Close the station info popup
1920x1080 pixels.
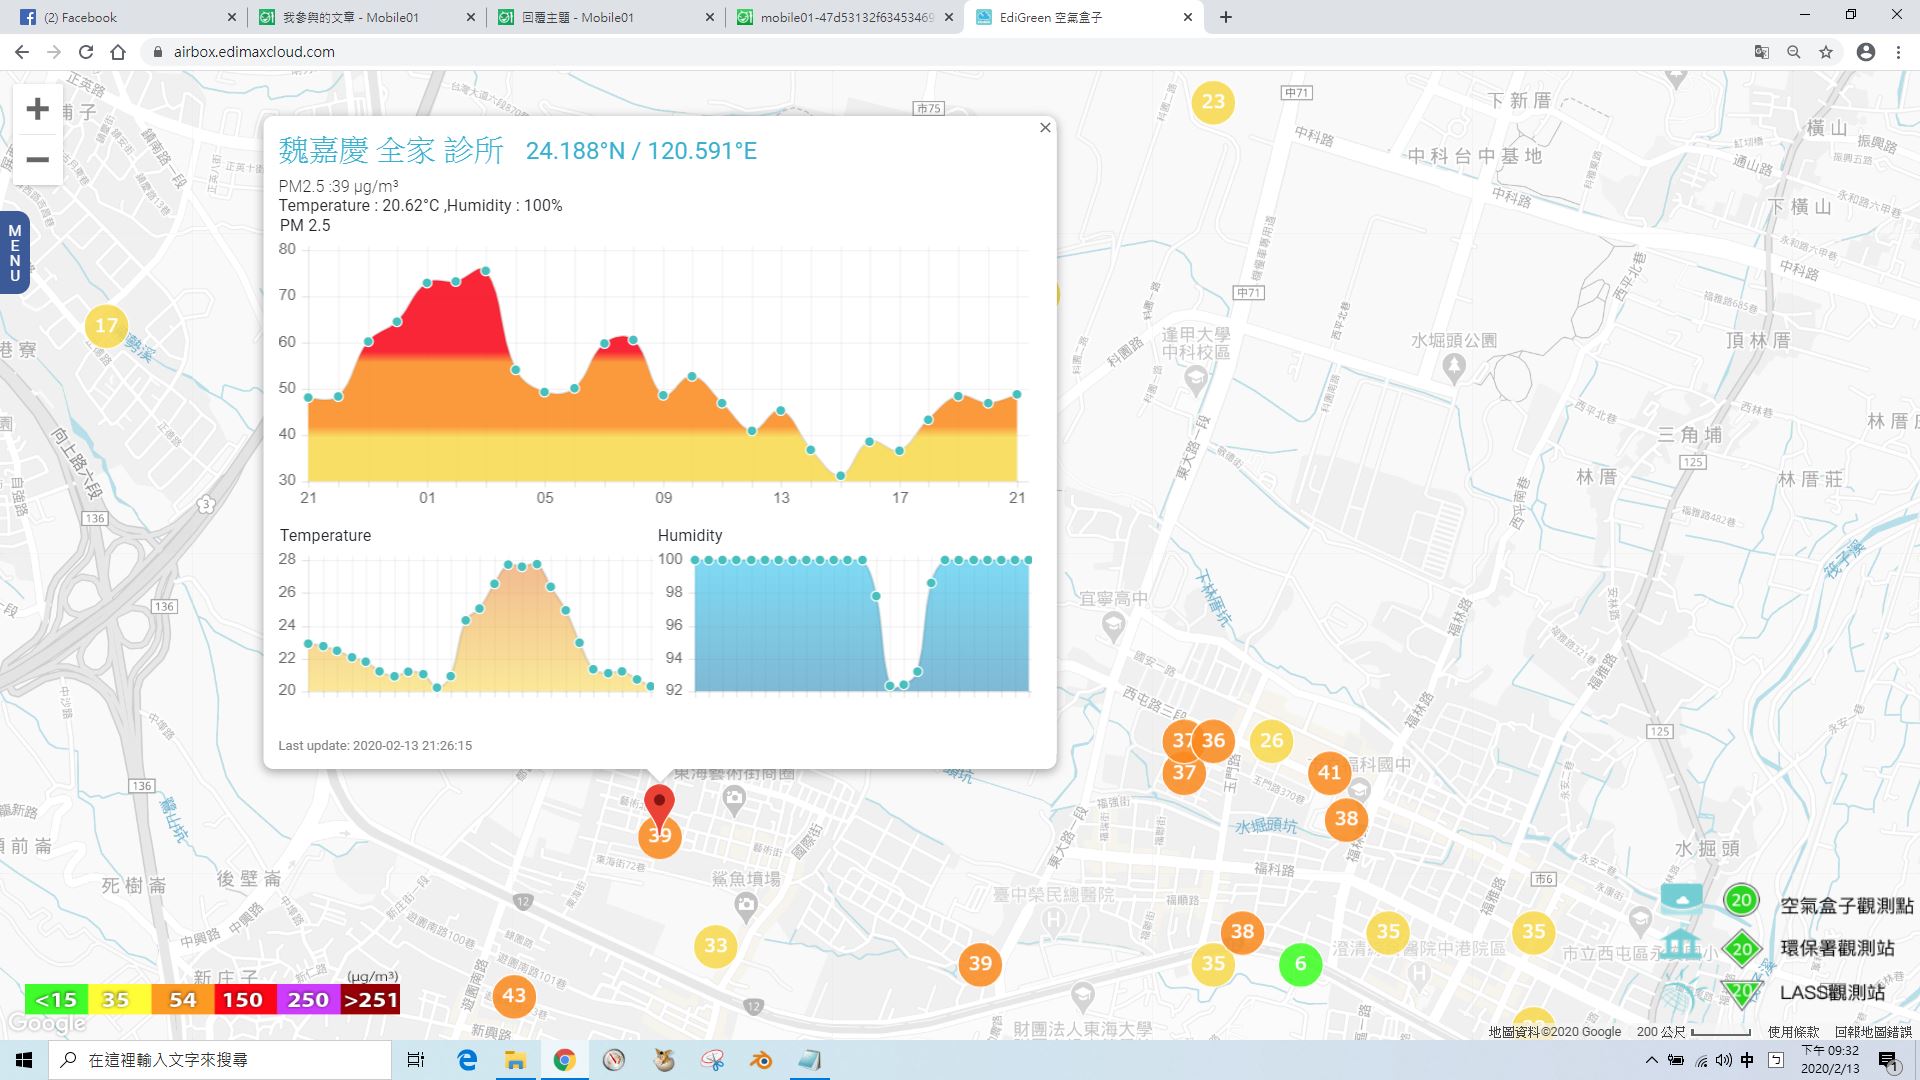click(1045, 128)
